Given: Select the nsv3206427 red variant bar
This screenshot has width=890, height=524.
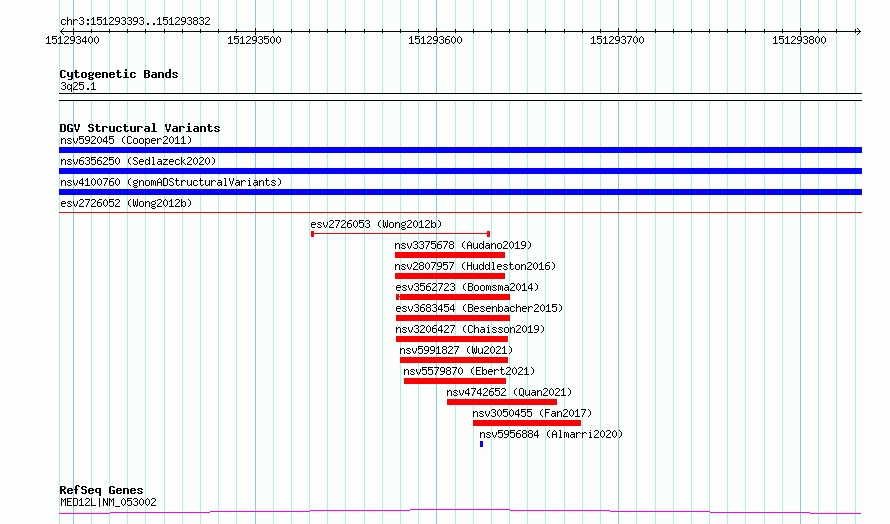Looking at the screenshot, I should pos(452,339).
